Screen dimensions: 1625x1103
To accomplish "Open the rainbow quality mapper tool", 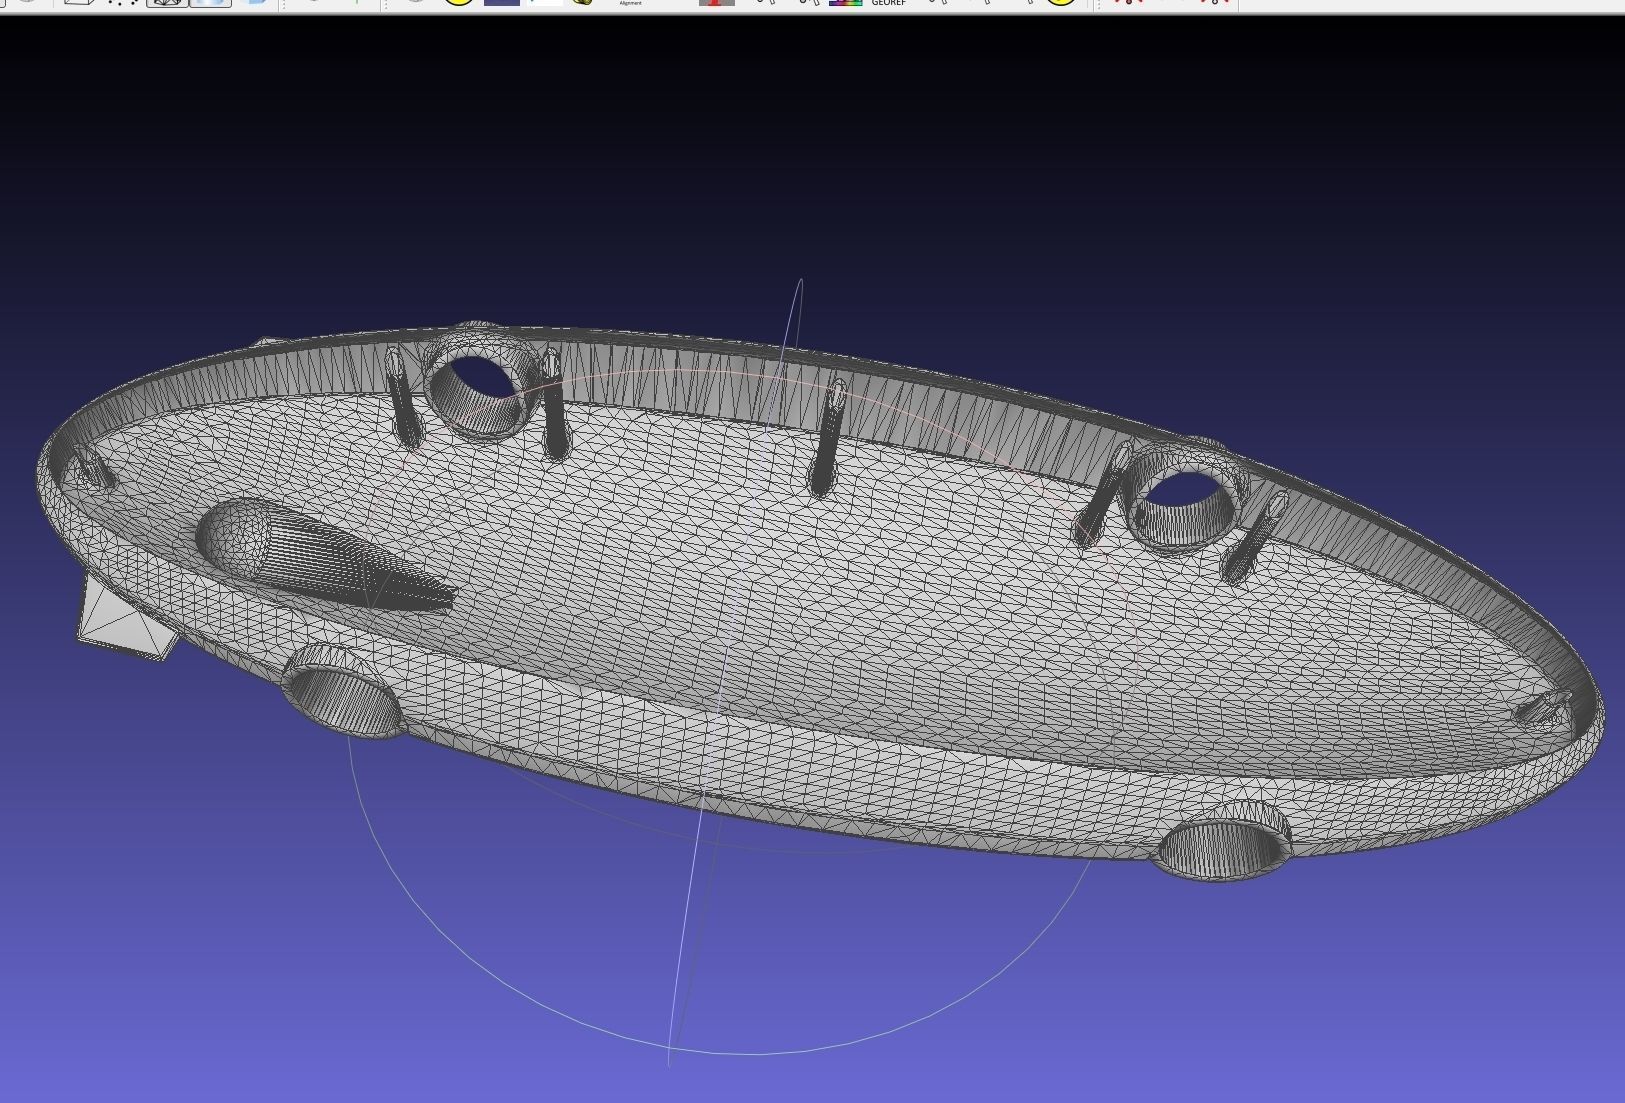I will (845, 3).
